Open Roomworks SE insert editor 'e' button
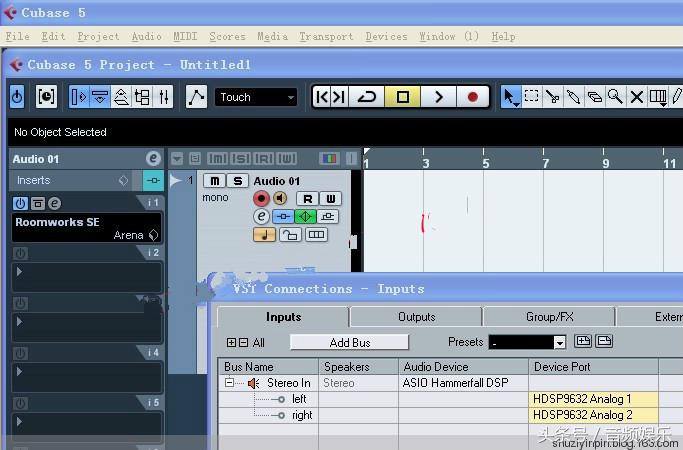Image resolution: width=683 pixels, height=450 pixels. coord(54,203)
